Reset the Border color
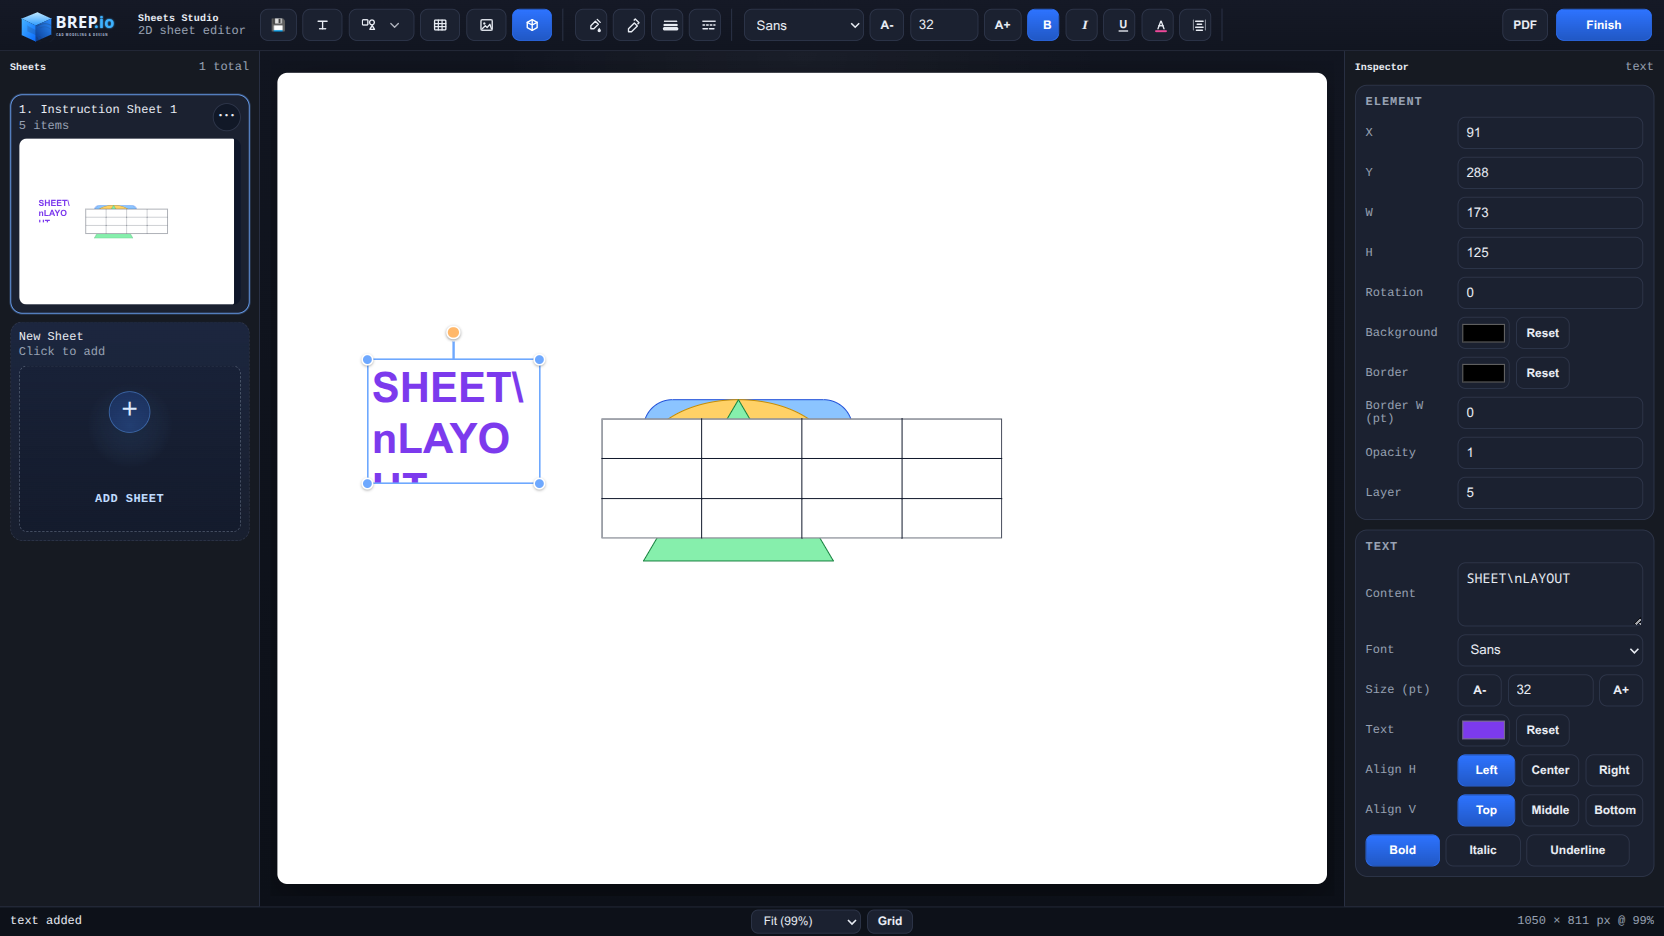The image size is (1664, 936). tap(1542, 373)
